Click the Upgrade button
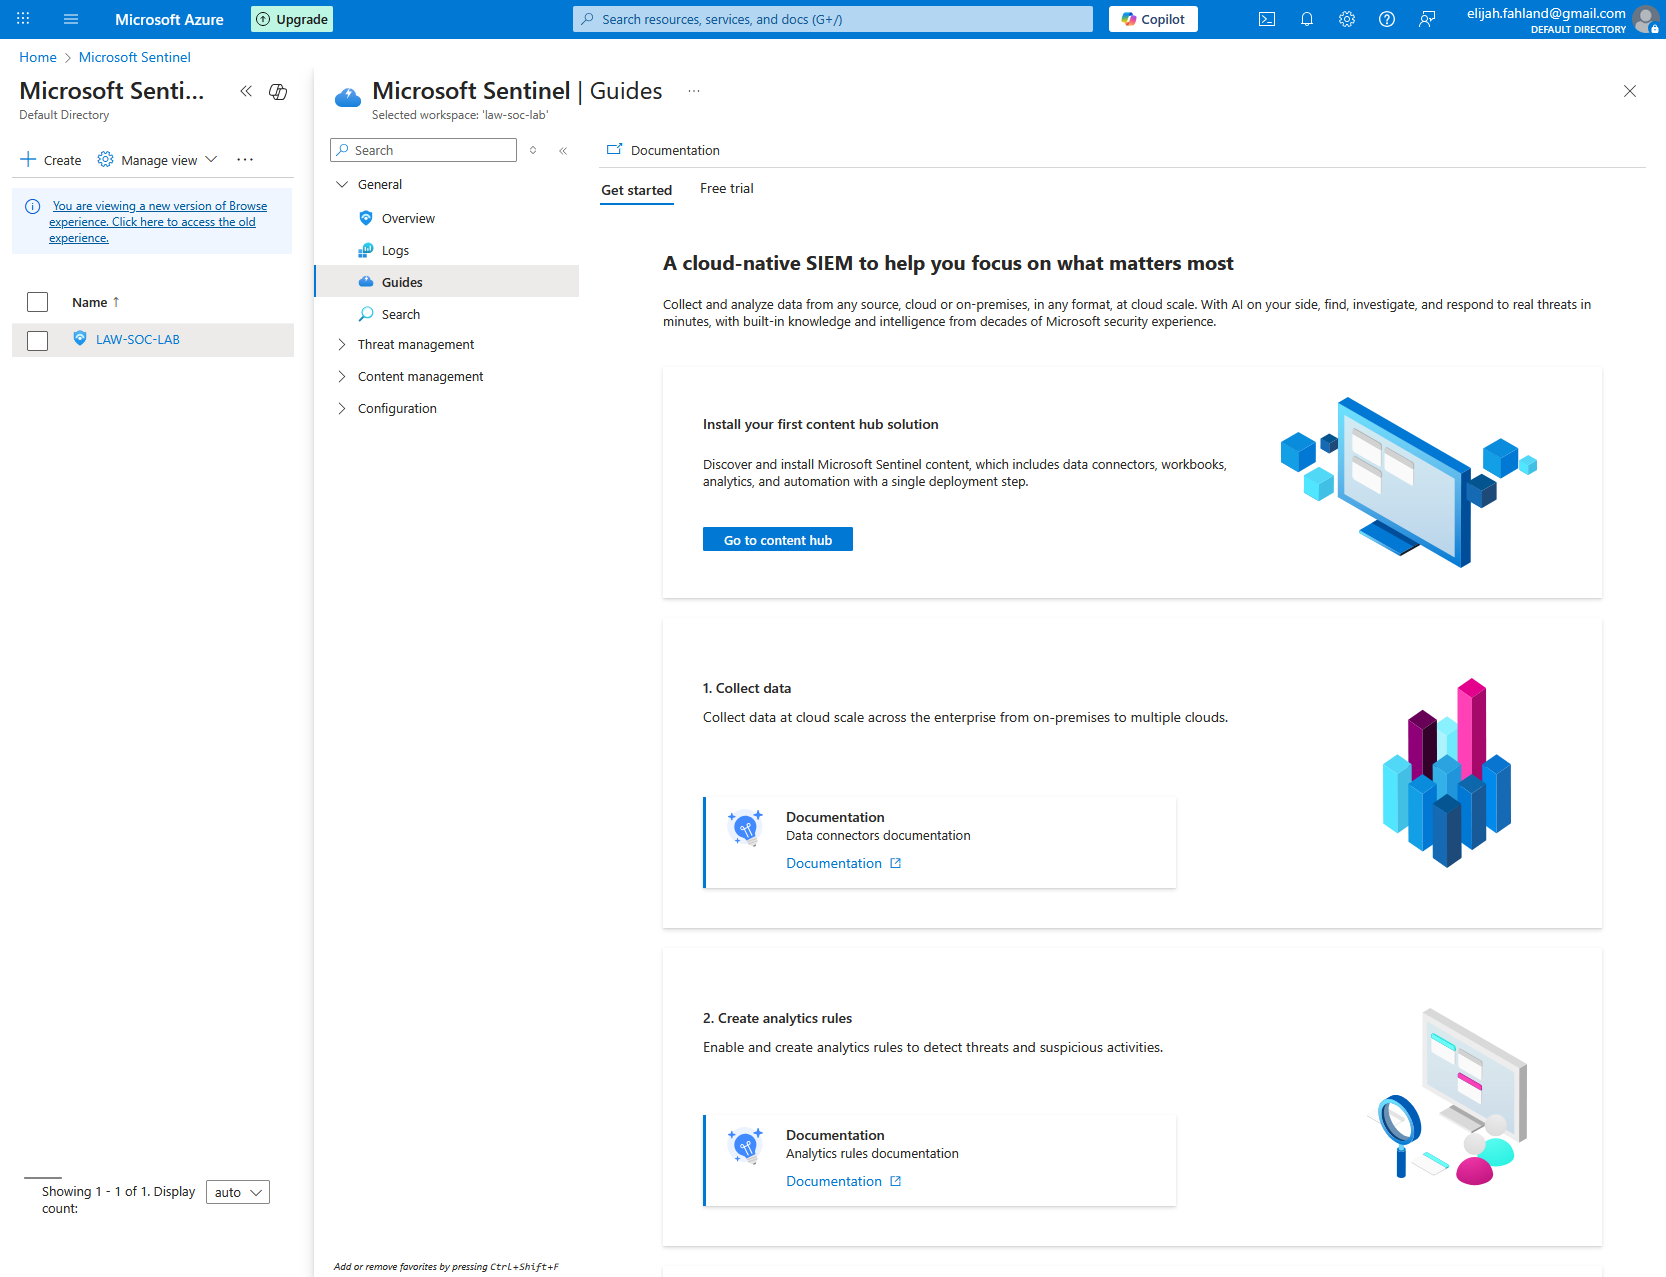The image size is (1666, 1277). coord(292,19)
